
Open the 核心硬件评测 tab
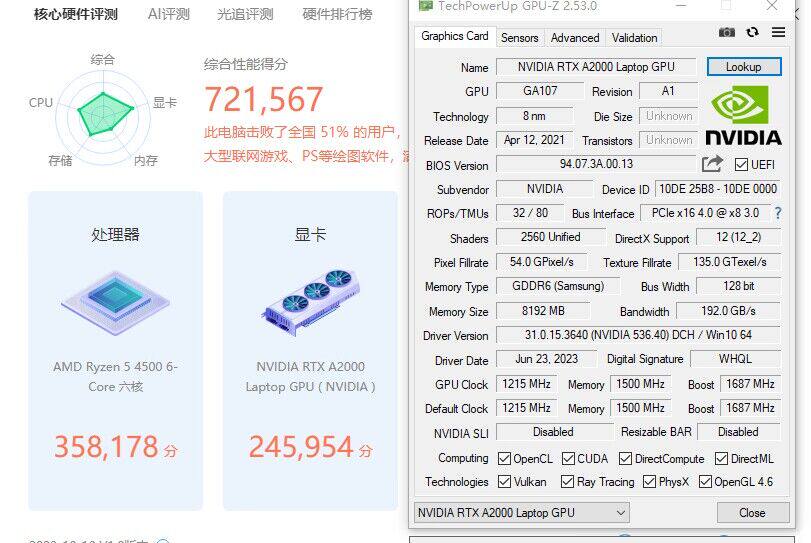pos(76,14)
